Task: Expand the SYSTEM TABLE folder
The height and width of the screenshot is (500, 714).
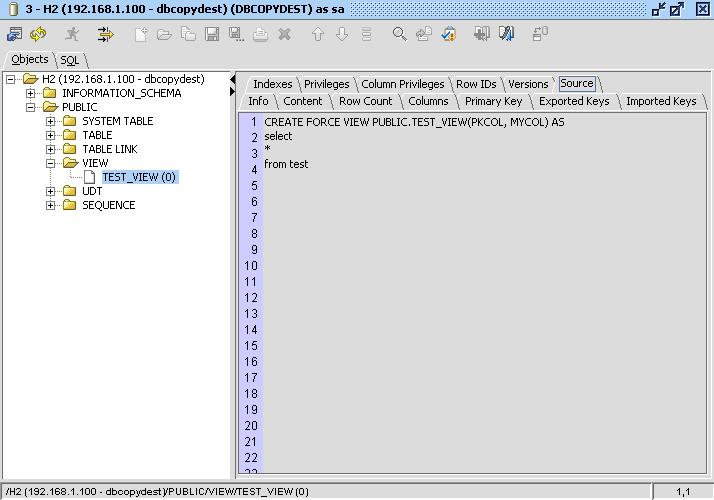Action: tap(51, 121)
